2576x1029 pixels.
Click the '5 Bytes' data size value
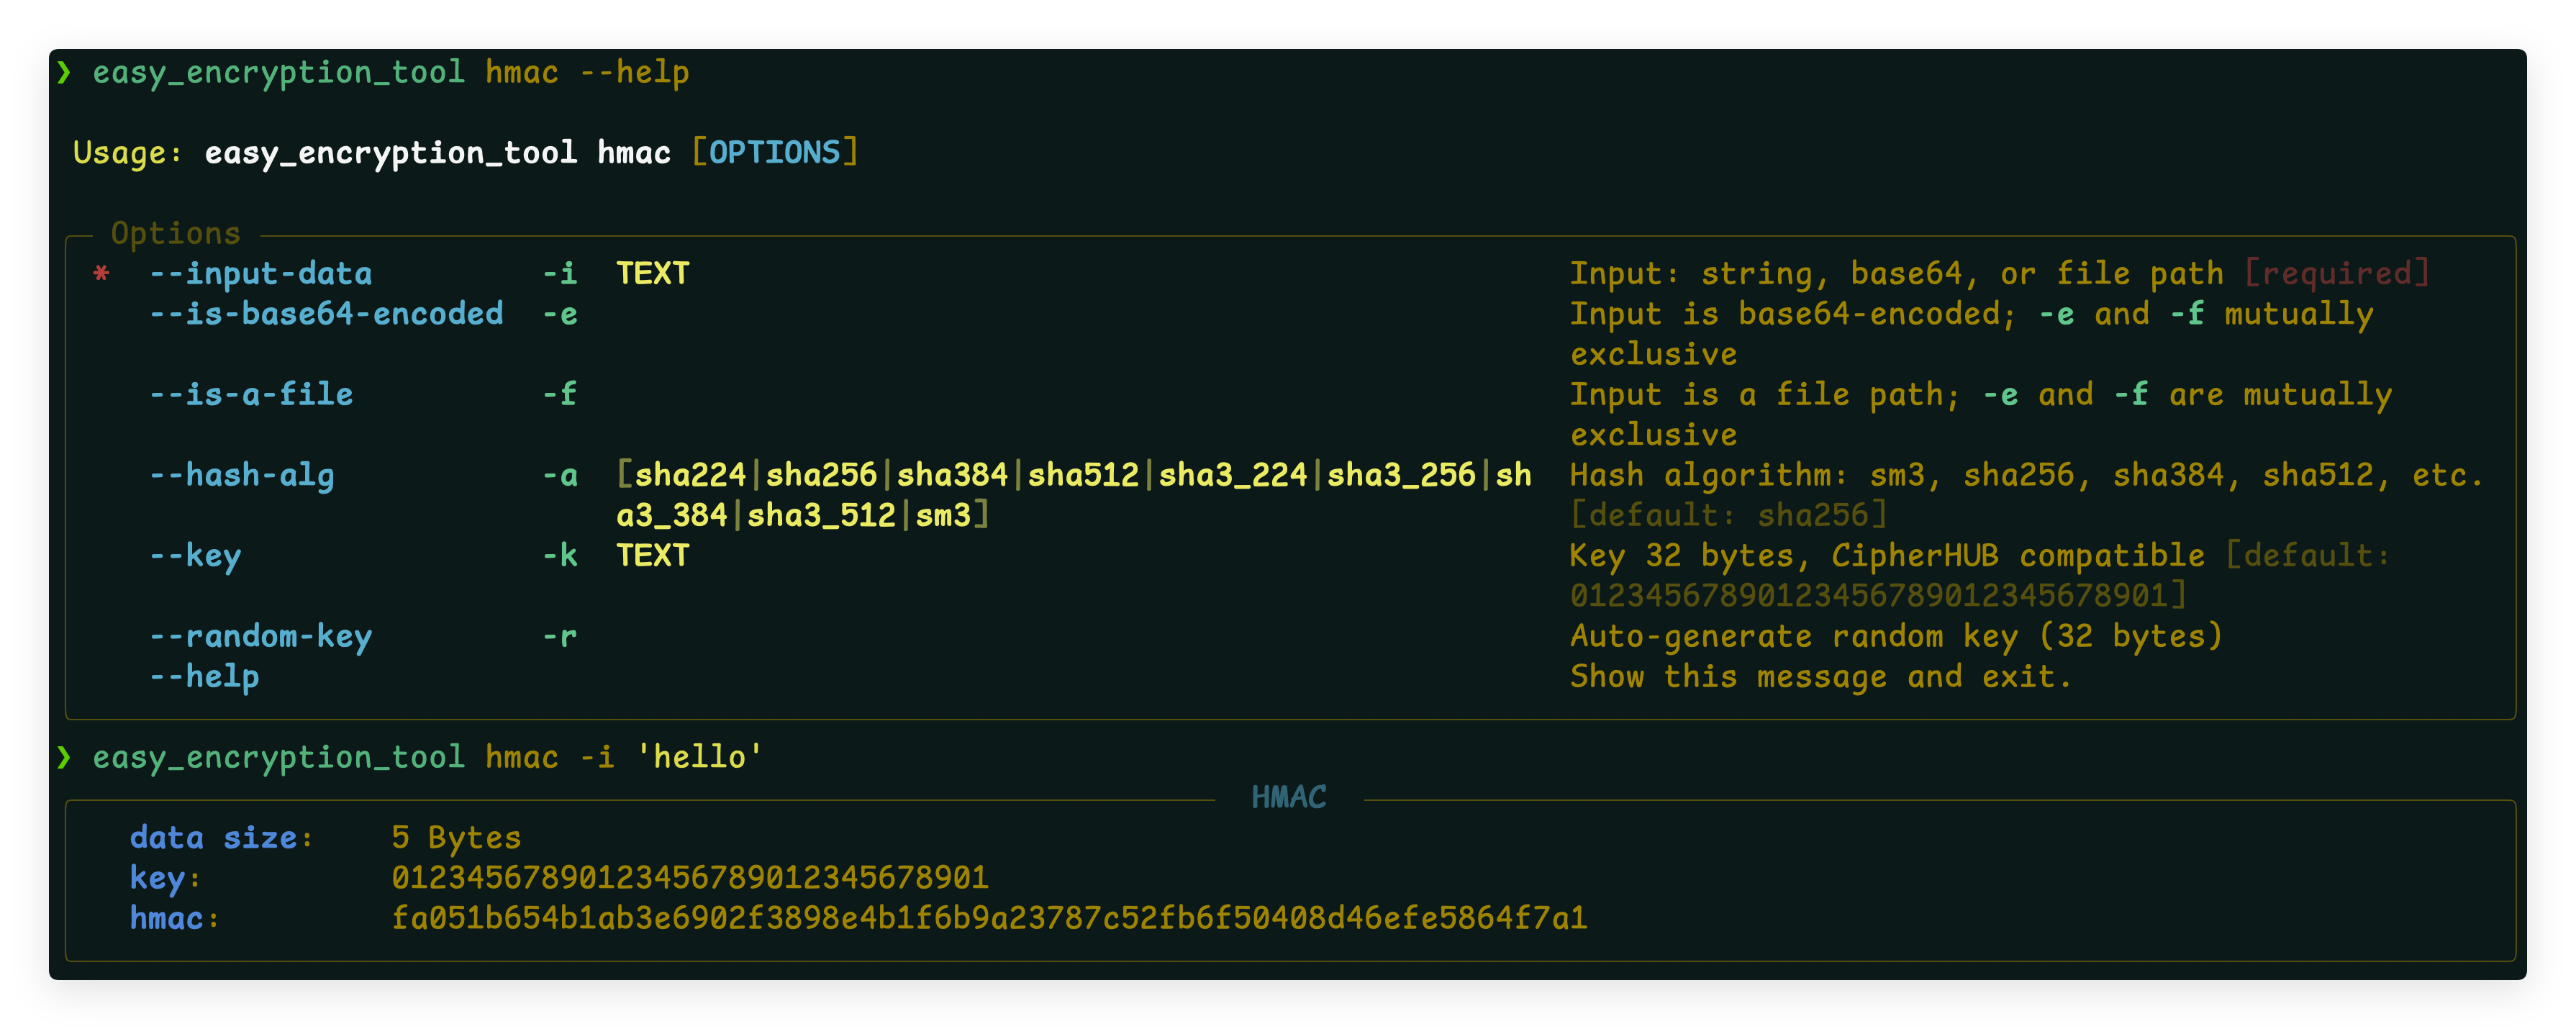[456, 837]
